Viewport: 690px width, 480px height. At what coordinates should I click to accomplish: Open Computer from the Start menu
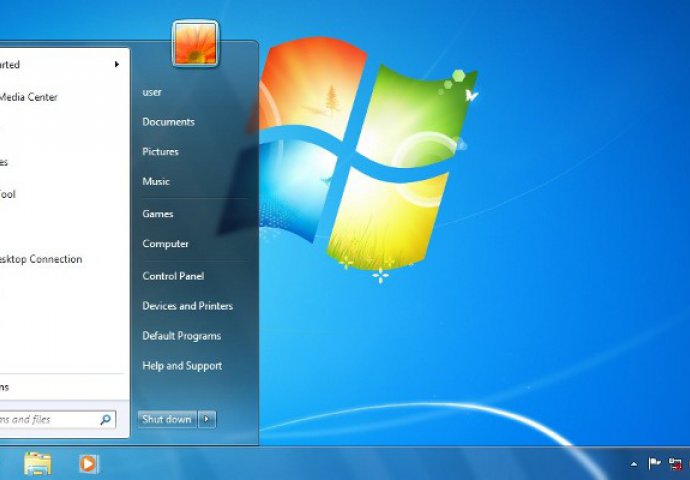(x=165, y=244)
